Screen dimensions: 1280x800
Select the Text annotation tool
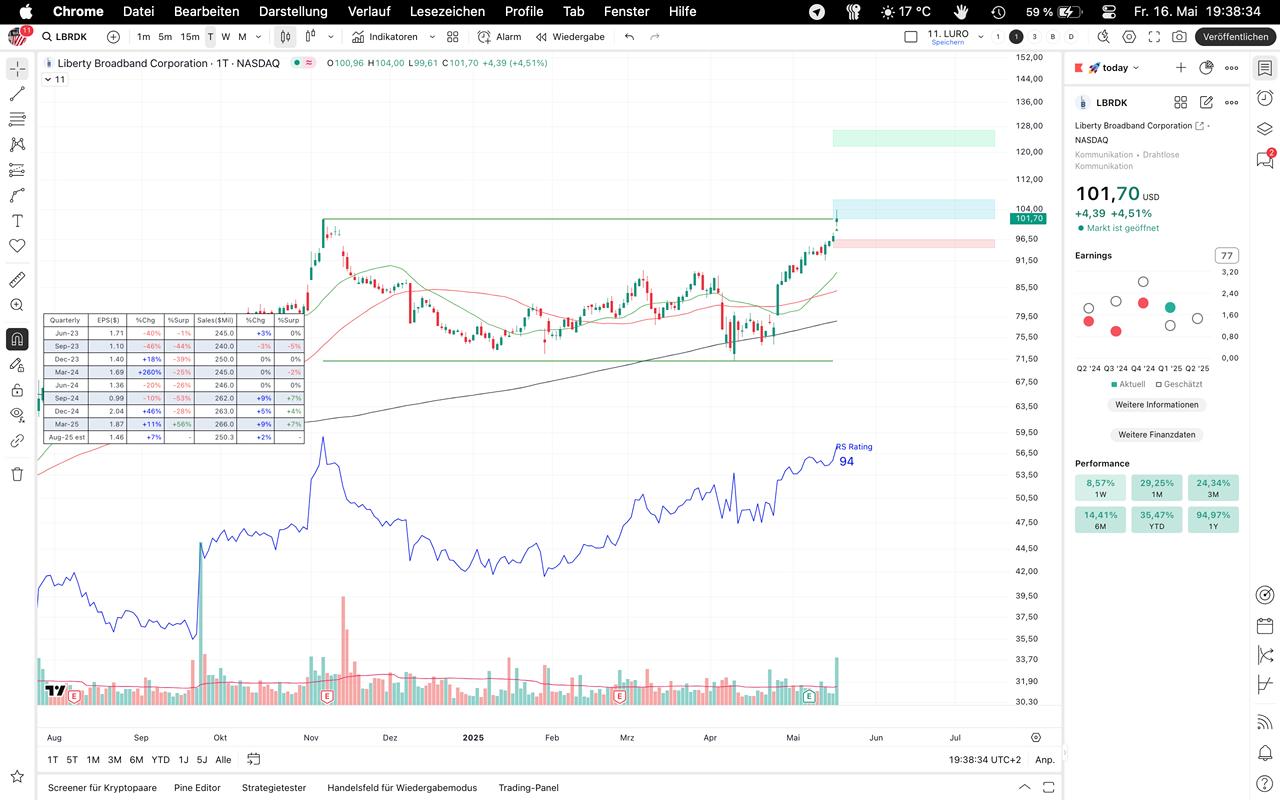point(17,220)
